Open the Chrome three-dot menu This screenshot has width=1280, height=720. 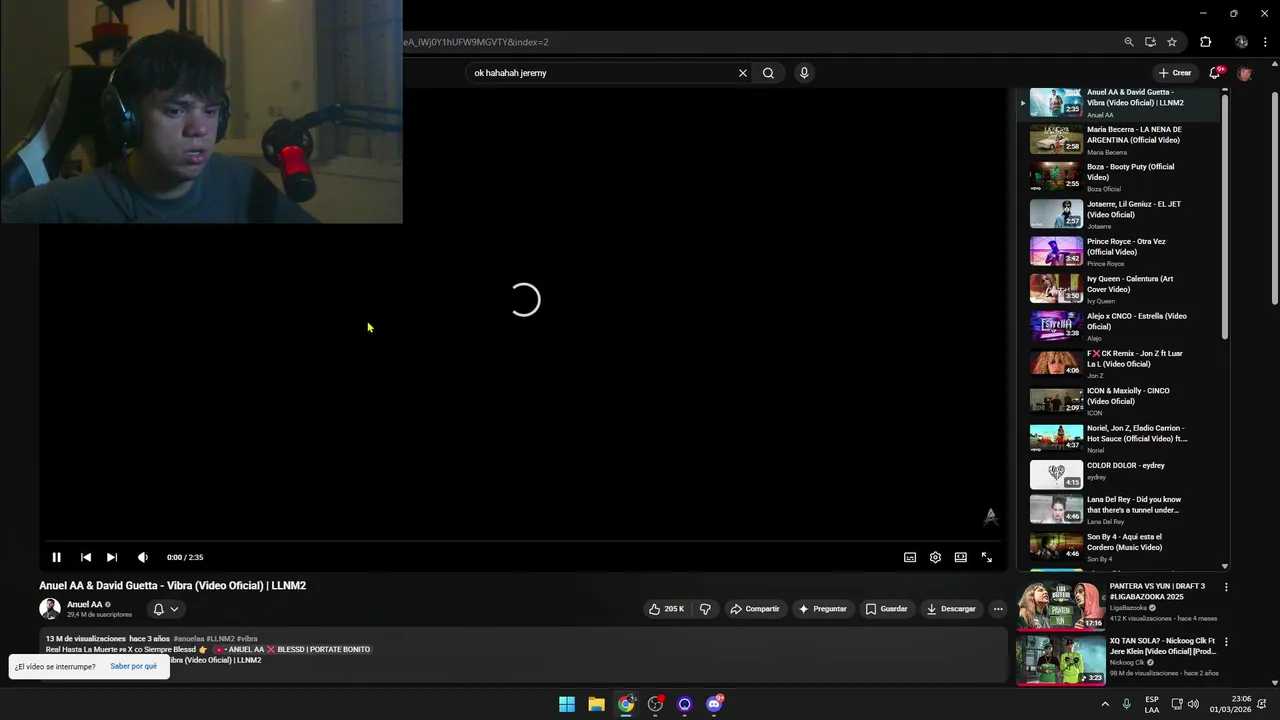[x=1265, y=42]
